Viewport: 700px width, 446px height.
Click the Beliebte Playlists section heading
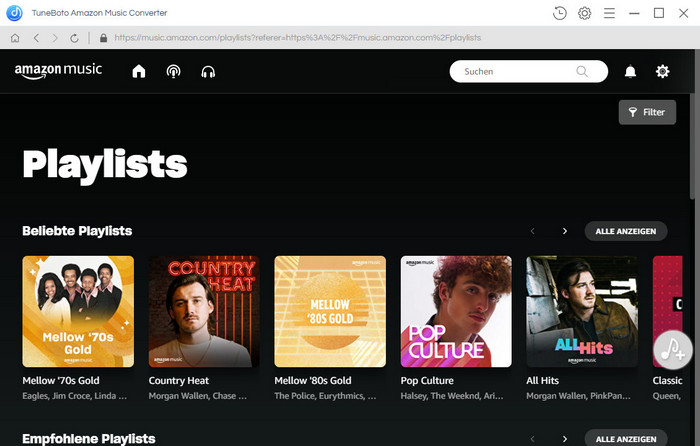tap(77, 231)
